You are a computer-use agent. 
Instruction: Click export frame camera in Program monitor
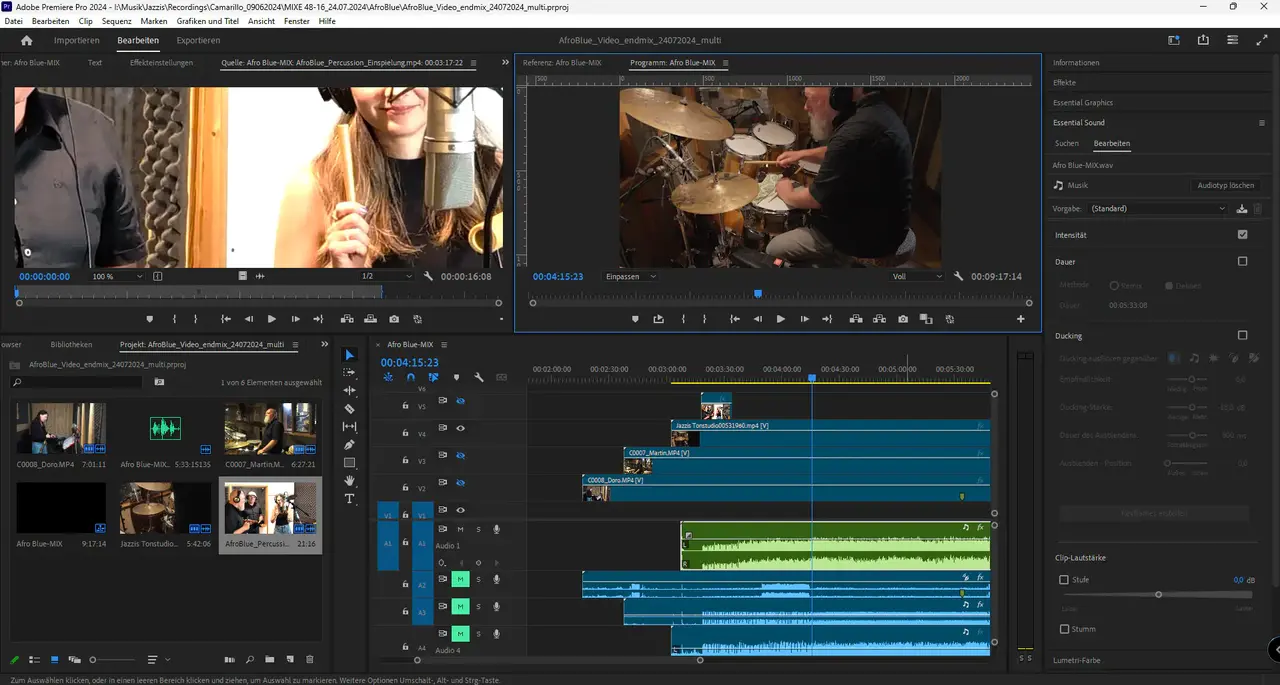[x=903, y=319]
